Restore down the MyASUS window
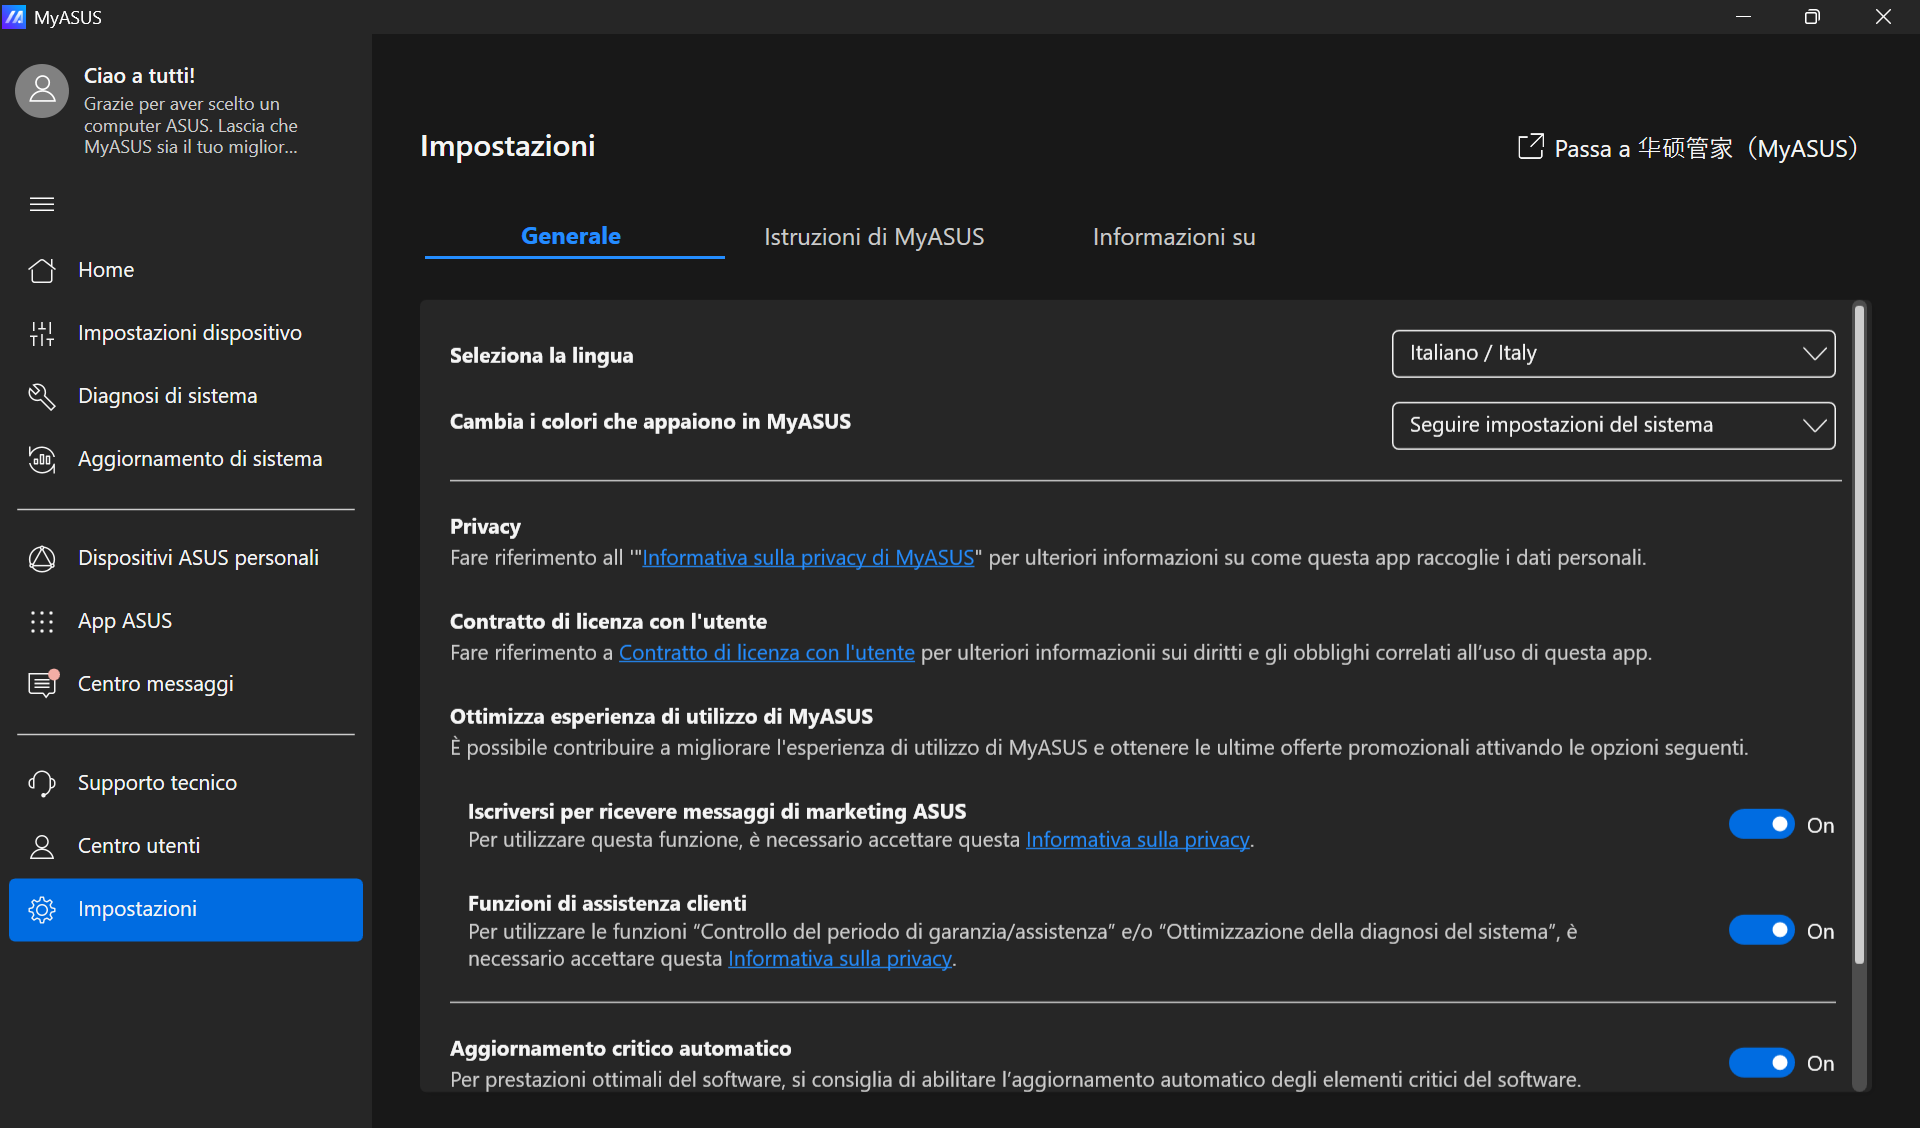This screenshot has width=1920, height=1128. pos(1812,17)
